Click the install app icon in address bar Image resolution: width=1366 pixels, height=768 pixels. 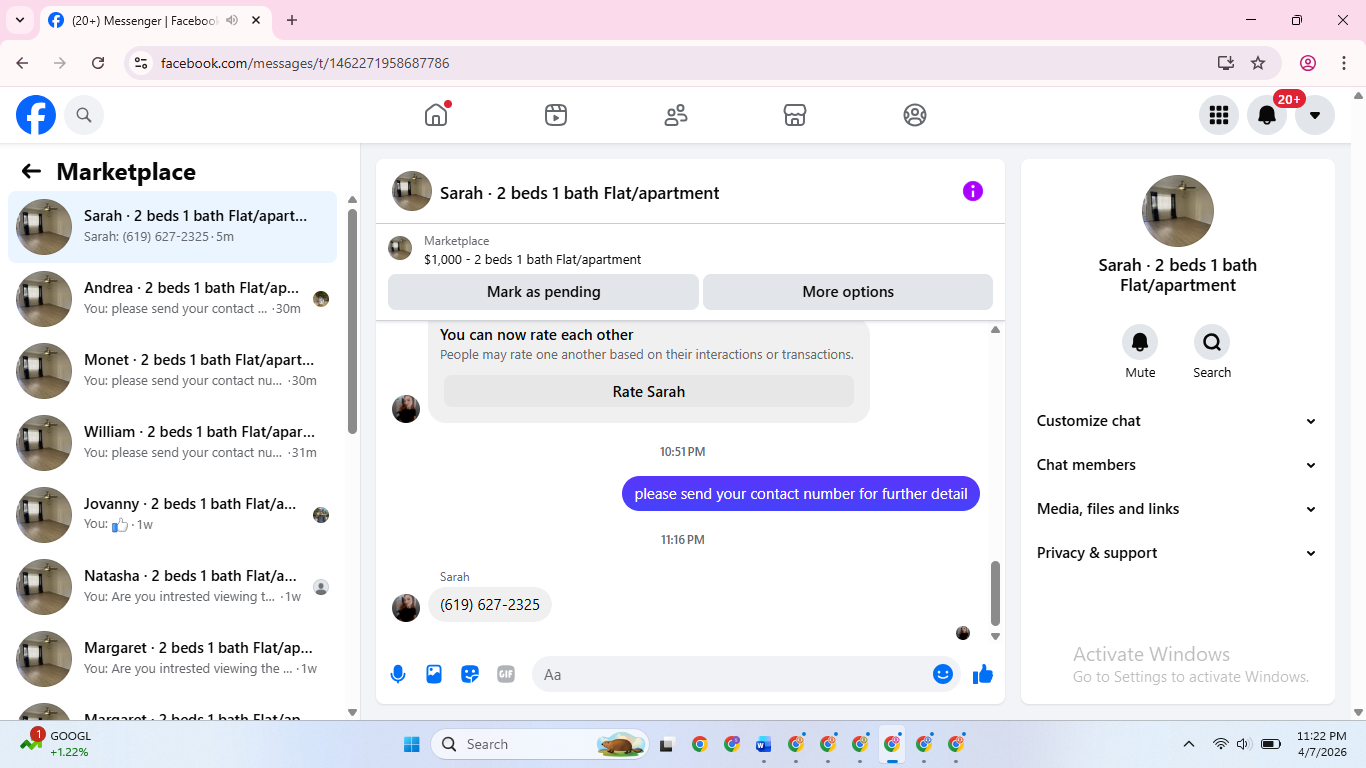click(x=1226, y=63)
